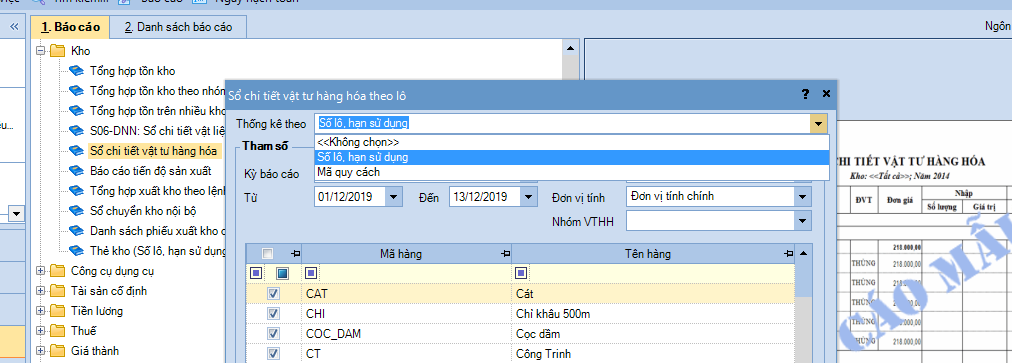This screenshot has width=1012, height=363.
Task: Click the Nhóm VTHH combo box field
Action: 710,222
